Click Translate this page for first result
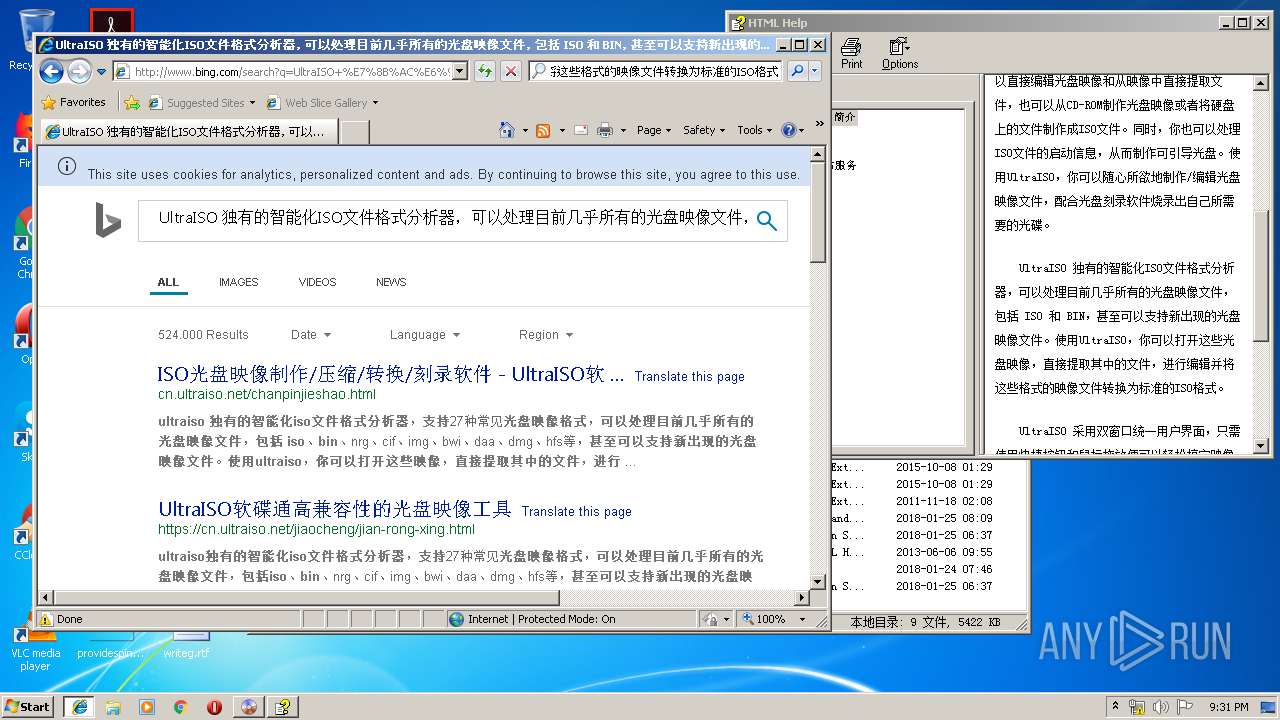The image size is (1280, 720). pyautogui.click(x=689, y=377)
